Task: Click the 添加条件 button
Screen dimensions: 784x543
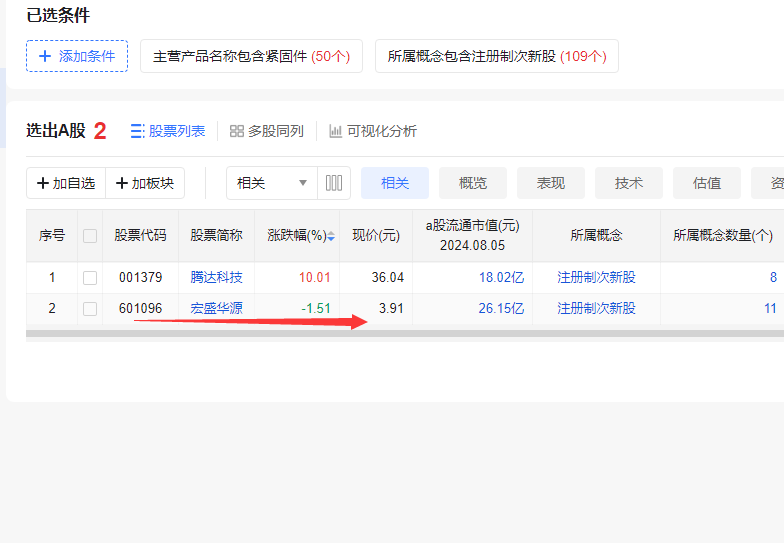Action: [x=77, y=56]
